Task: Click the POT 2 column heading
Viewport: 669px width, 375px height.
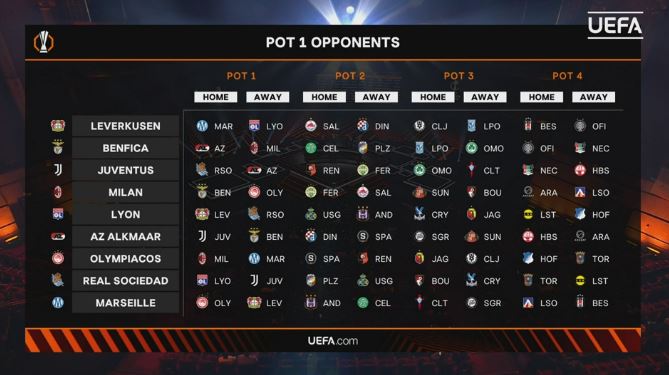Action: click(350, 76)
